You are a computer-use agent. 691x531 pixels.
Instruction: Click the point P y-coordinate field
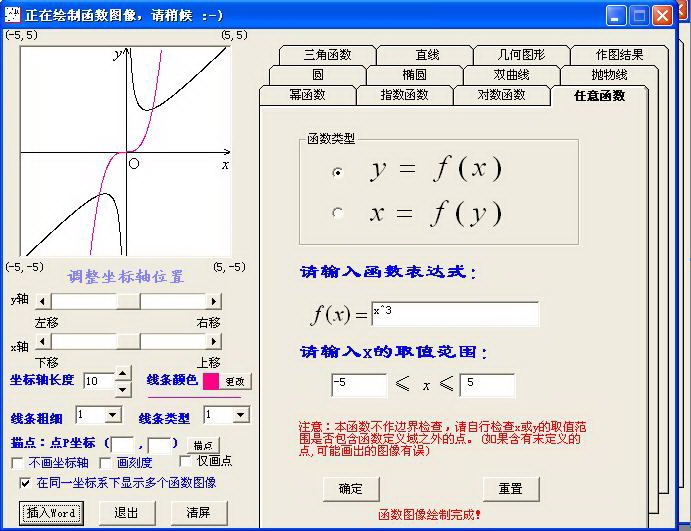coord(159,445)
